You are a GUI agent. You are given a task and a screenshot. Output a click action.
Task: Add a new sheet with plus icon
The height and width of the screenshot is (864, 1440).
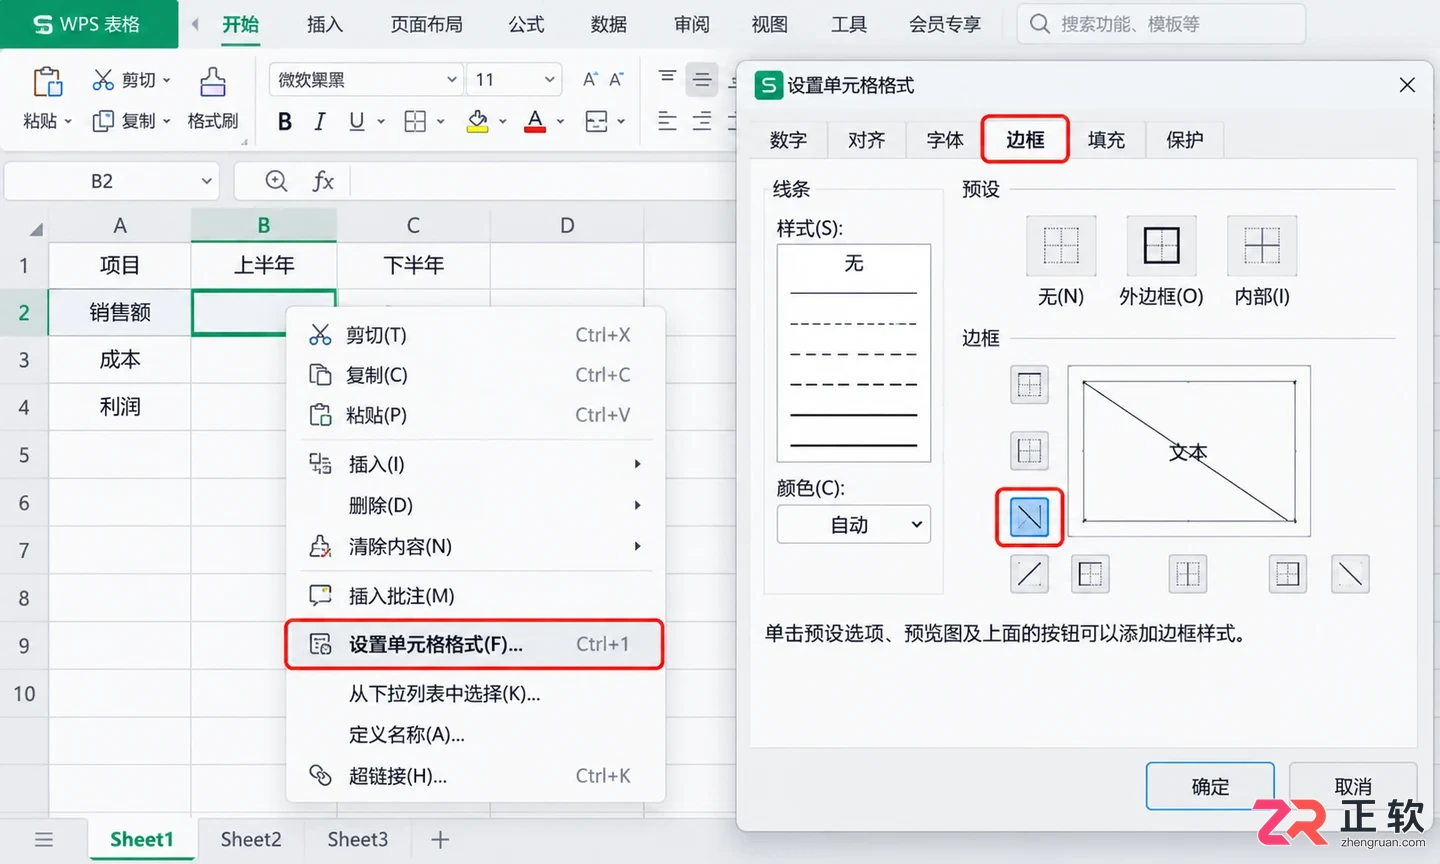pyautogui.click(x=440, y=839)
